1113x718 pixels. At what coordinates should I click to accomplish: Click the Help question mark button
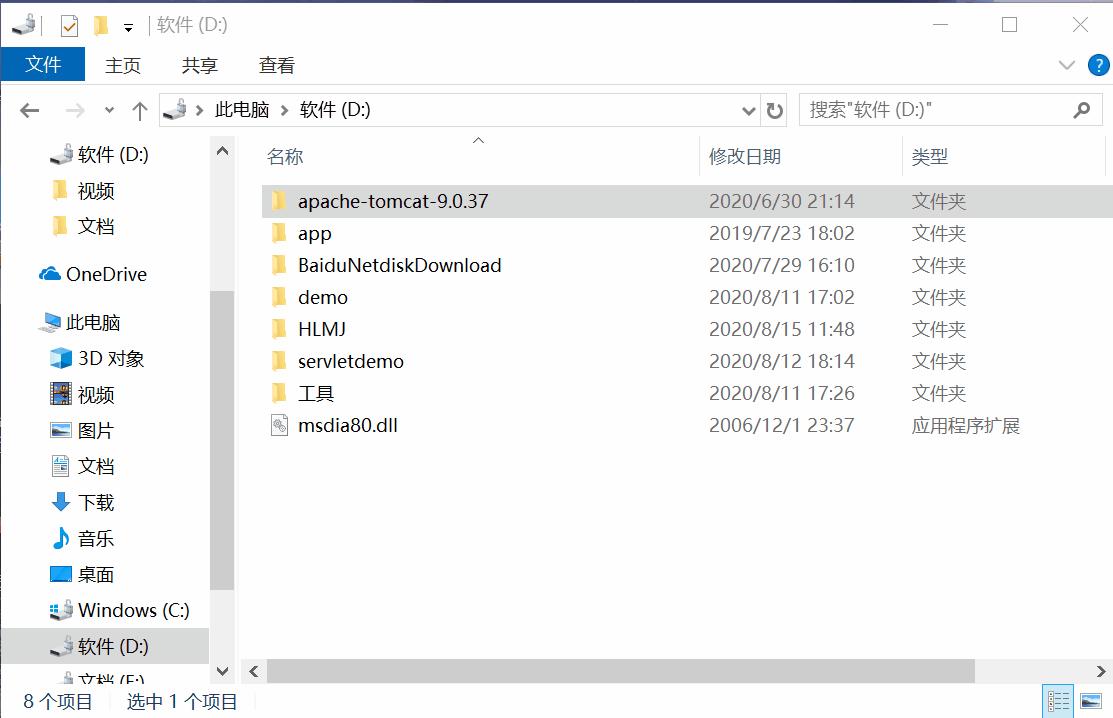pos(1100,65)
